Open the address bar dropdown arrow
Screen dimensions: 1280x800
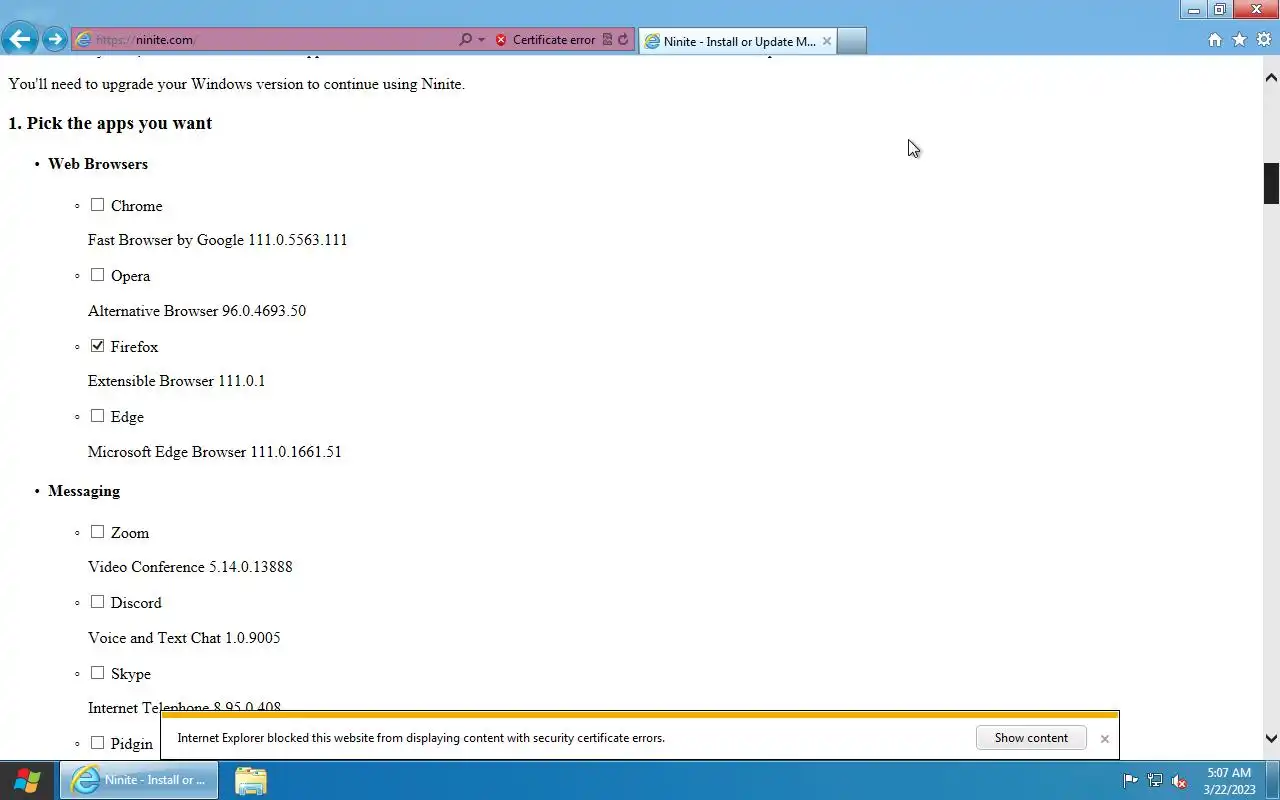point(481,40)
